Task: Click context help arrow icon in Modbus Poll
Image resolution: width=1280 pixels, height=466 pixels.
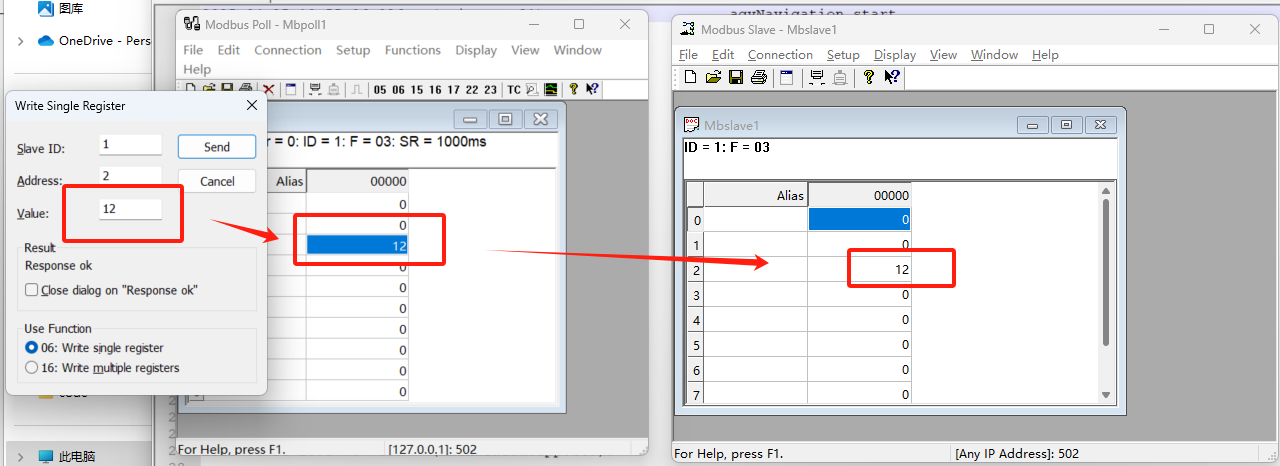Action: (592, 90)
